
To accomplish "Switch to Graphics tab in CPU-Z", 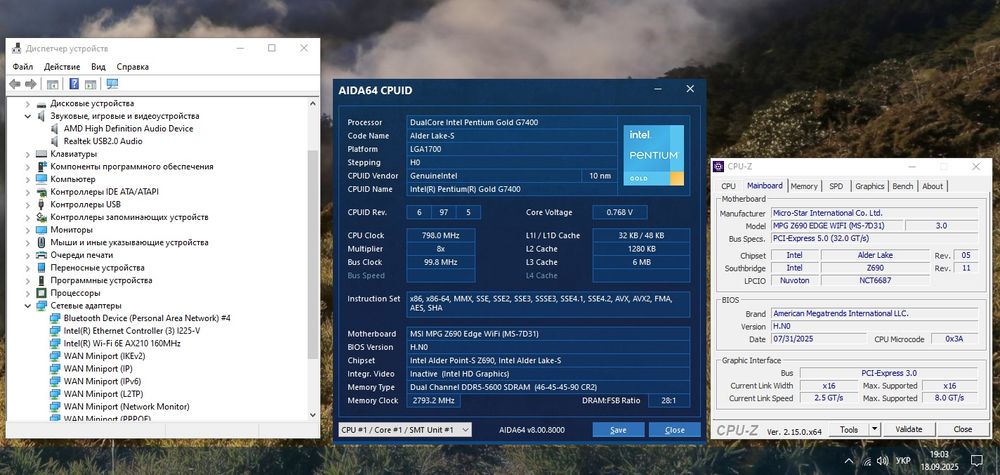I will [870, 186].
